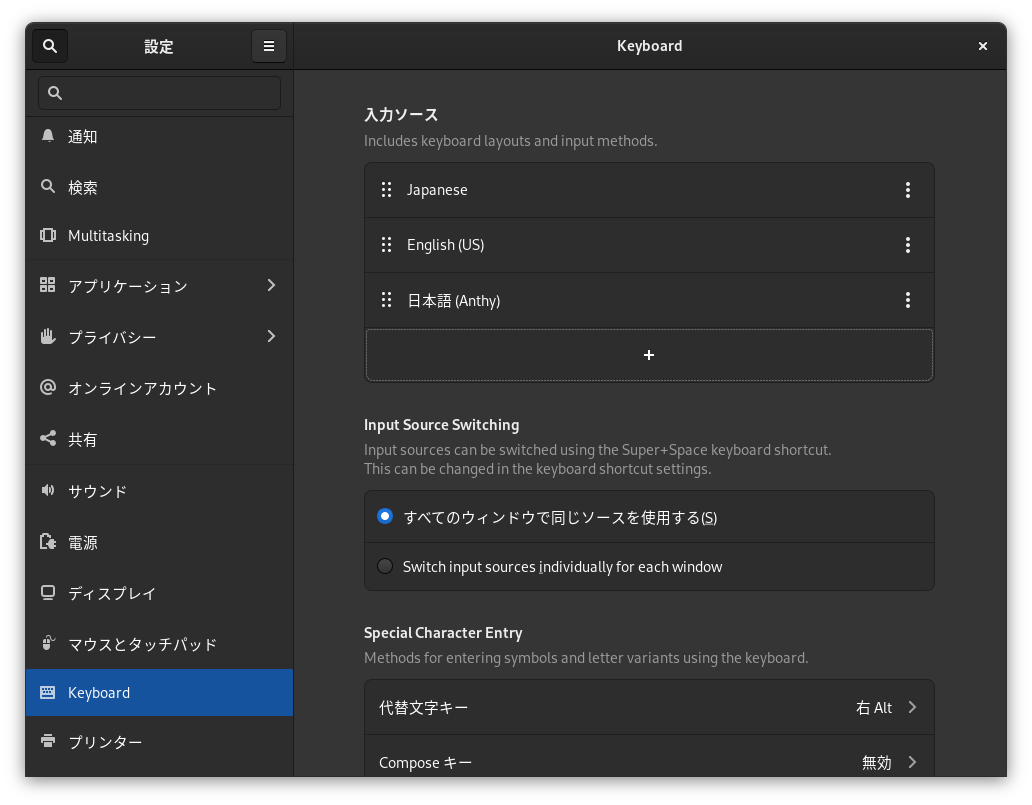Click the printer icon beside プリンター
The width and height of the screenshot is (1032, 805).
pyautogui.click(x=47, y=740)
